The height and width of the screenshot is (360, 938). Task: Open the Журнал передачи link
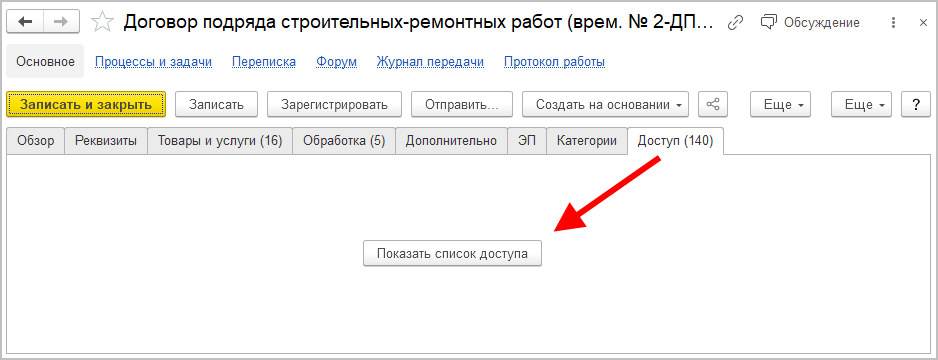click(x=430, y=62)
